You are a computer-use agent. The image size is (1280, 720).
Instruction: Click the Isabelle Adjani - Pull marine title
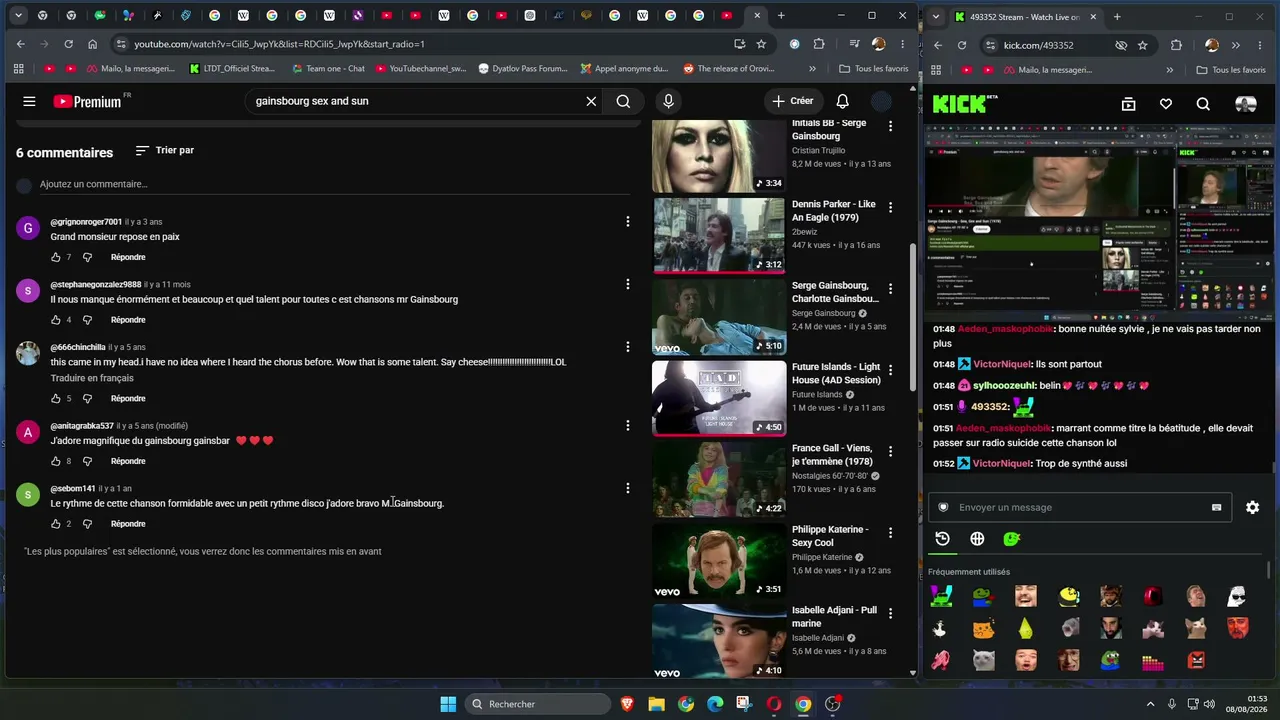pos(834,617)
